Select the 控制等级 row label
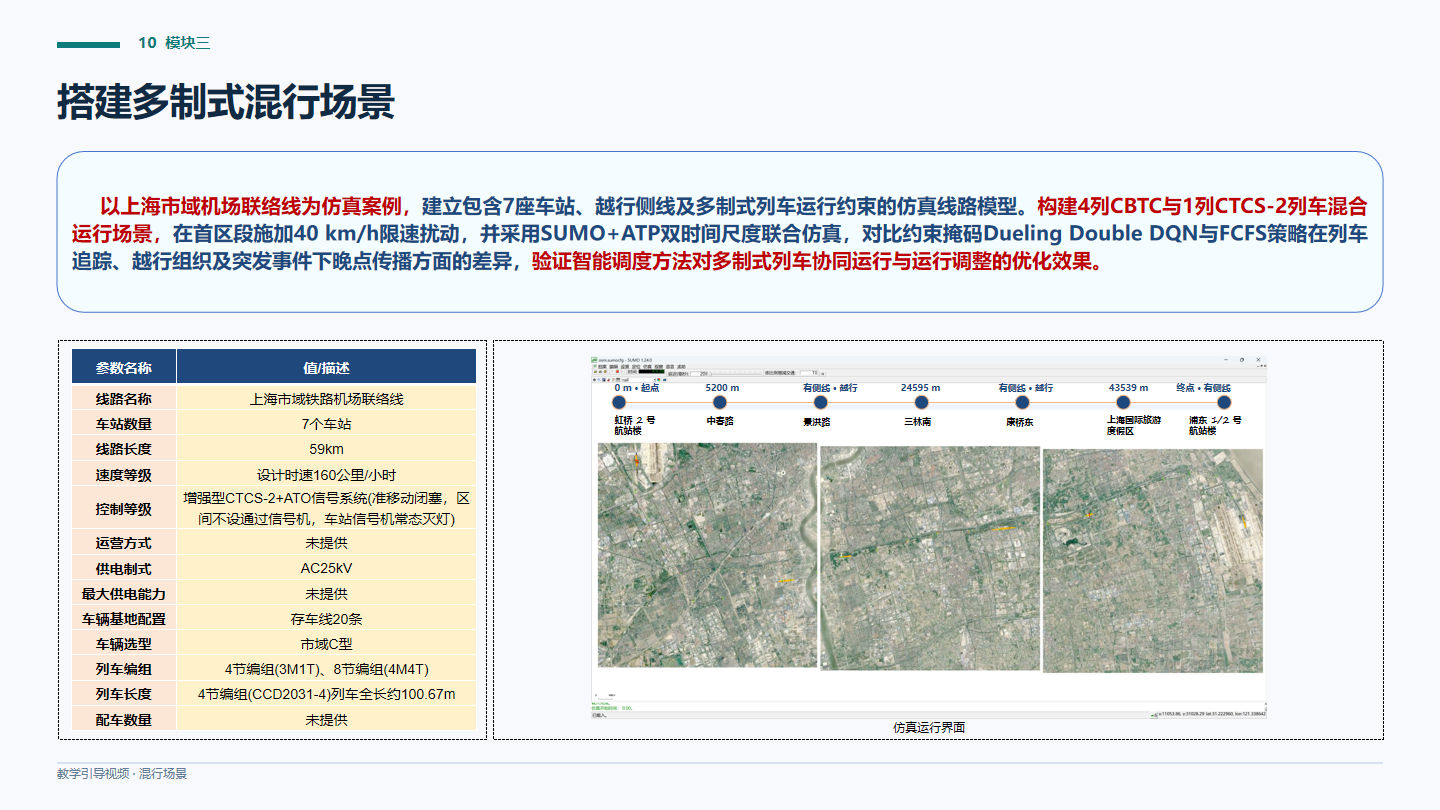The width and height of the screenshot is (1440, 810). tap(124, 509)
